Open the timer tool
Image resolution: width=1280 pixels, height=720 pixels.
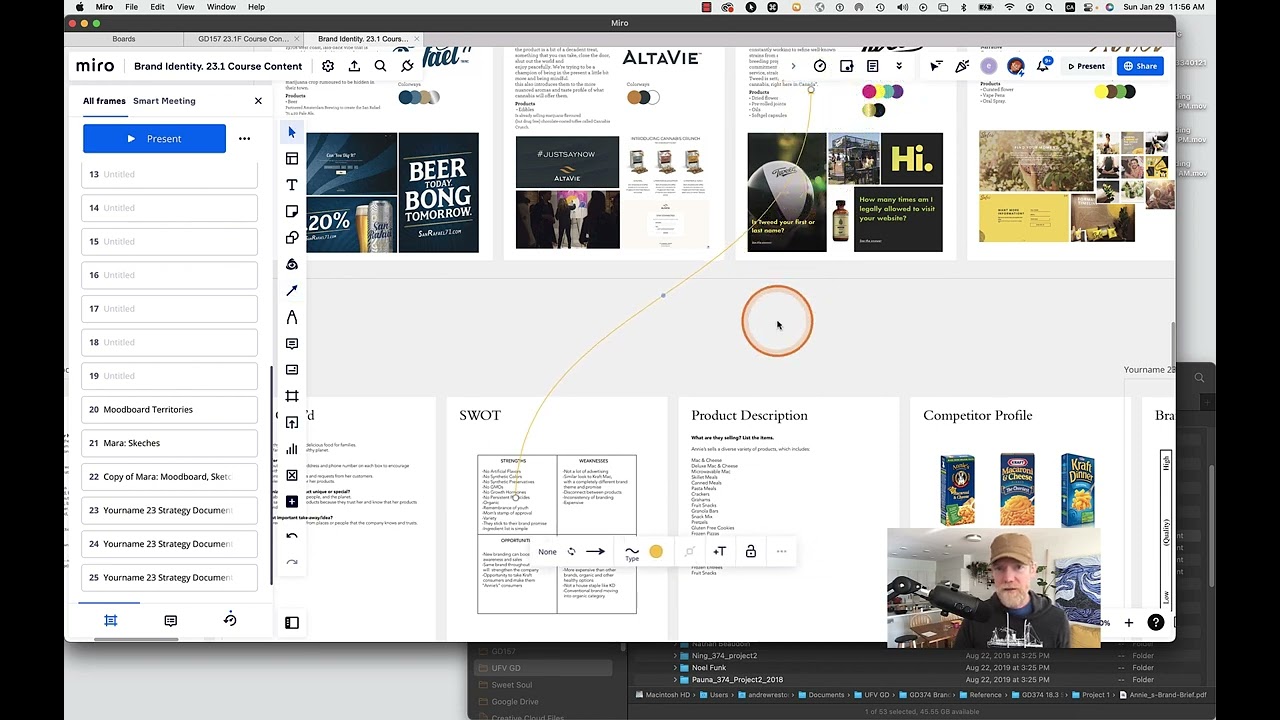click(820, 66)
